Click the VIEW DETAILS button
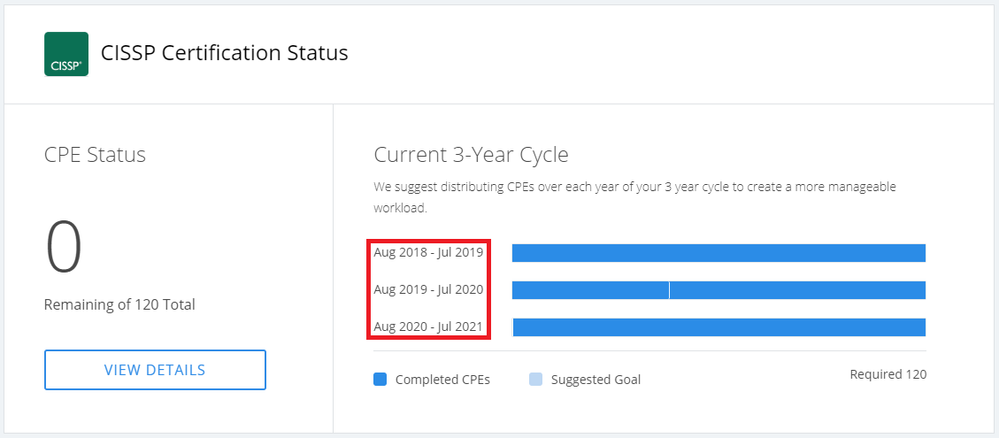999x438 pixels. (x=155, y=370)
